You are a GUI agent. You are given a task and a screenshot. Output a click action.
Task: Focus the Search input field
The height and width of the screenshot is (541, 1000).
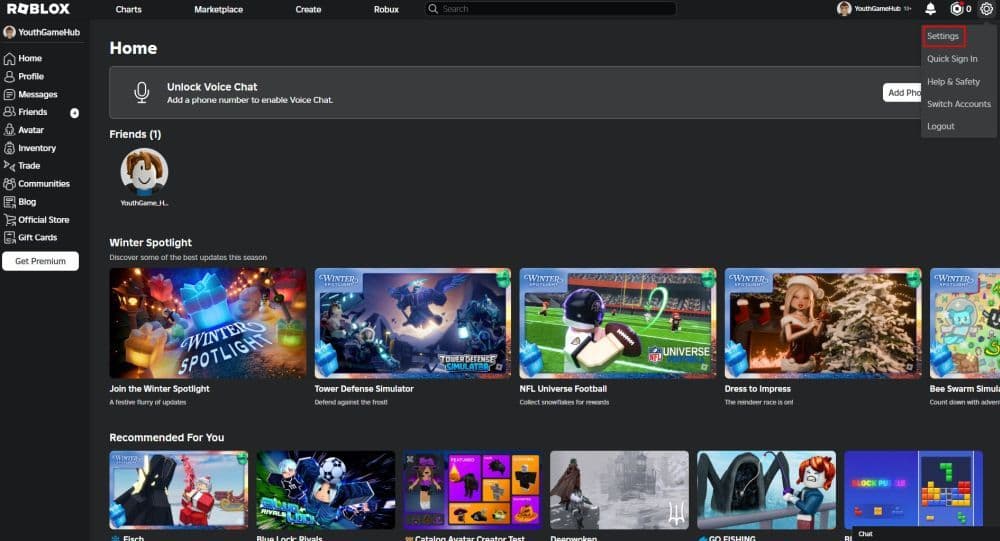point(551,9)
